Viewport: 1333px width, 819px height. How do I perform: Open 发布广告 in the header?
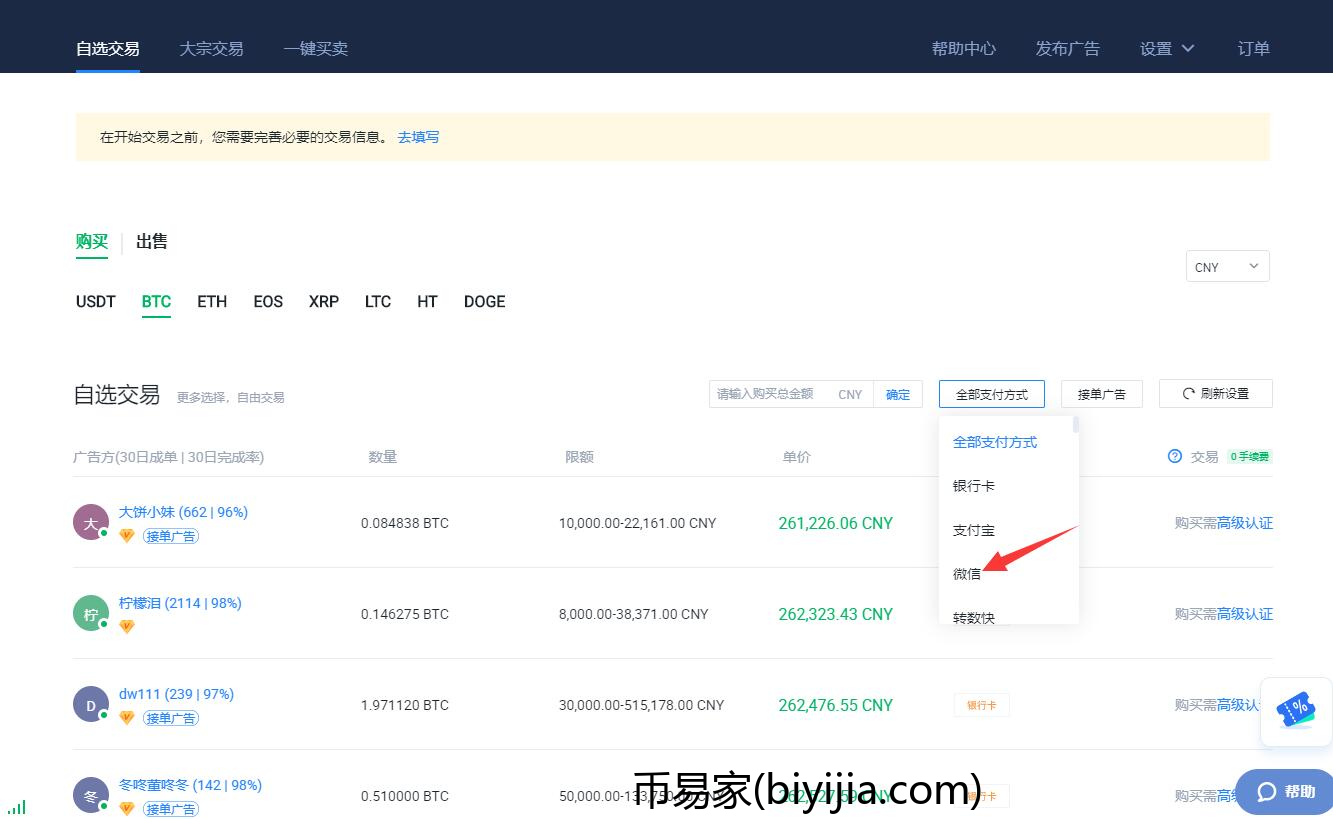click(x=1068, y=48)
